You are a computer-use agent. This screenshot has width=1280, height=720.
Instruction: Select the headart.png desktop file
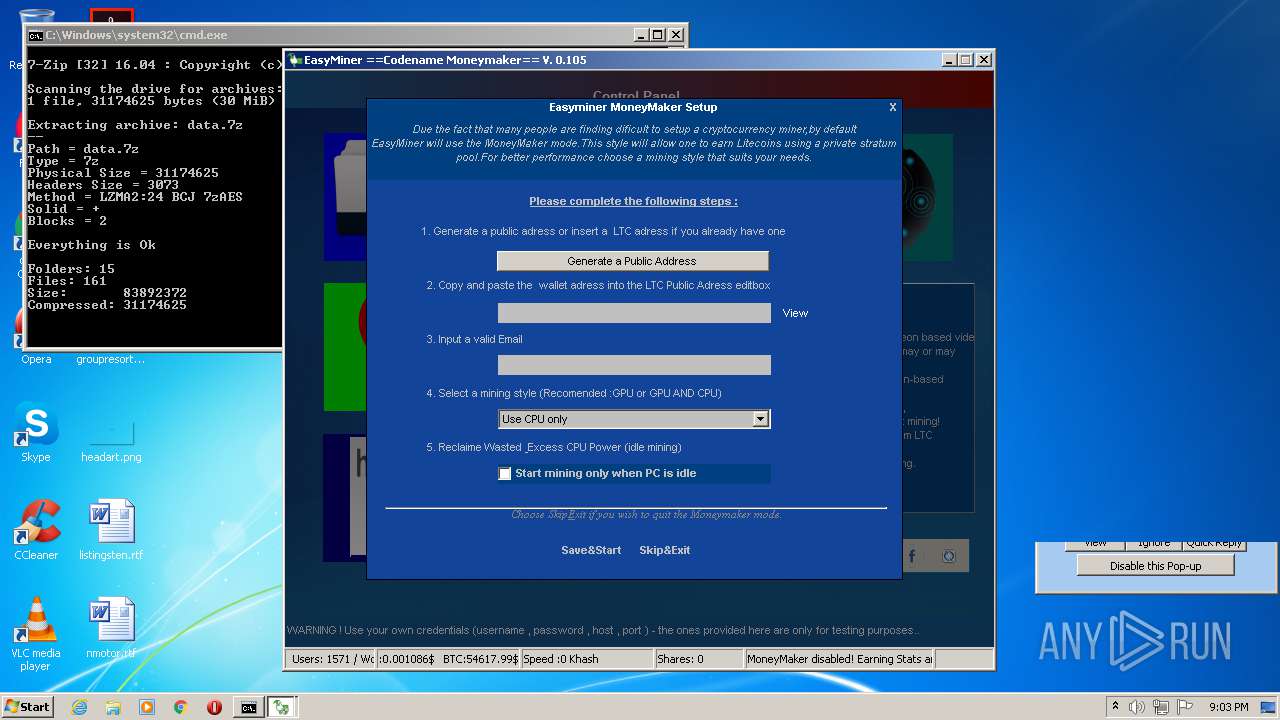point(111,438)
